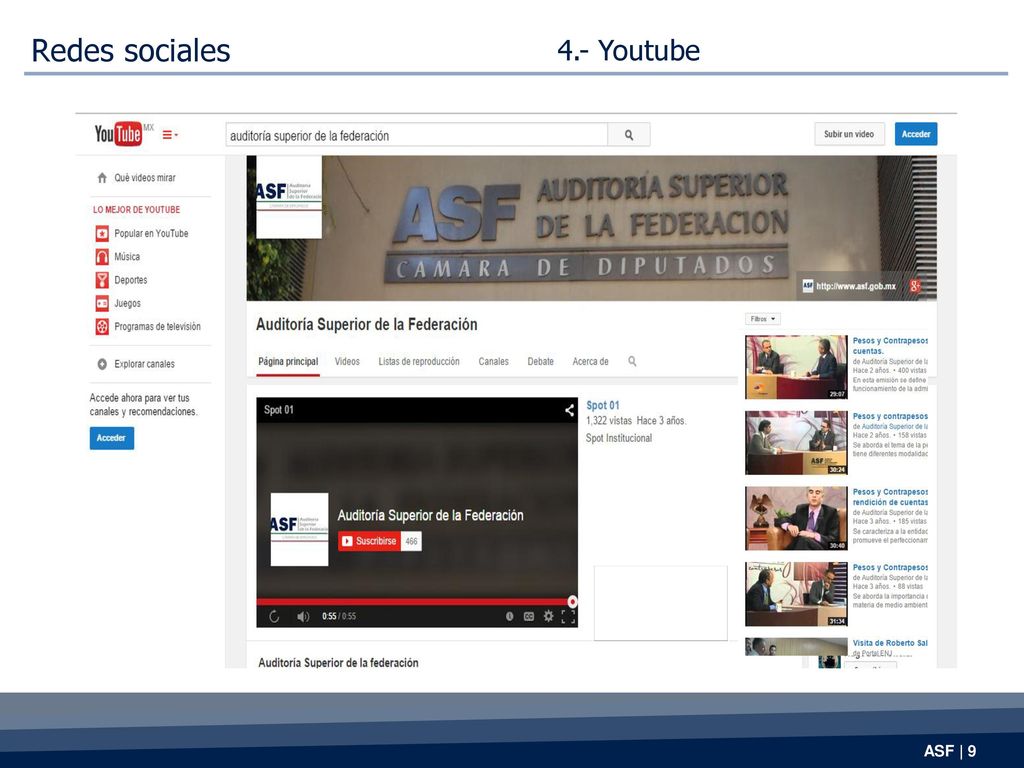Select the Deportes sidebar icon
The image size is (1024, 768).
pos(102,280)
